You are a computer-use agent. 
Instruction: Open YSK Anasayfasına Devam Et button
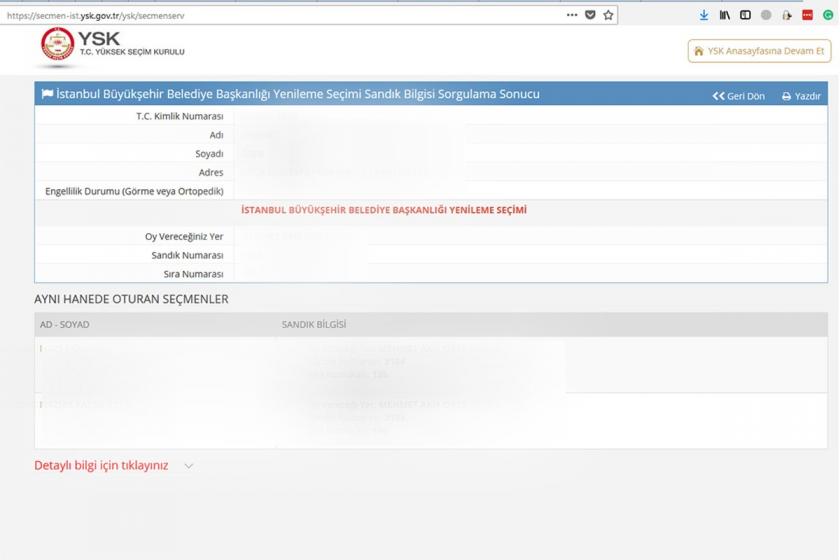759,51
